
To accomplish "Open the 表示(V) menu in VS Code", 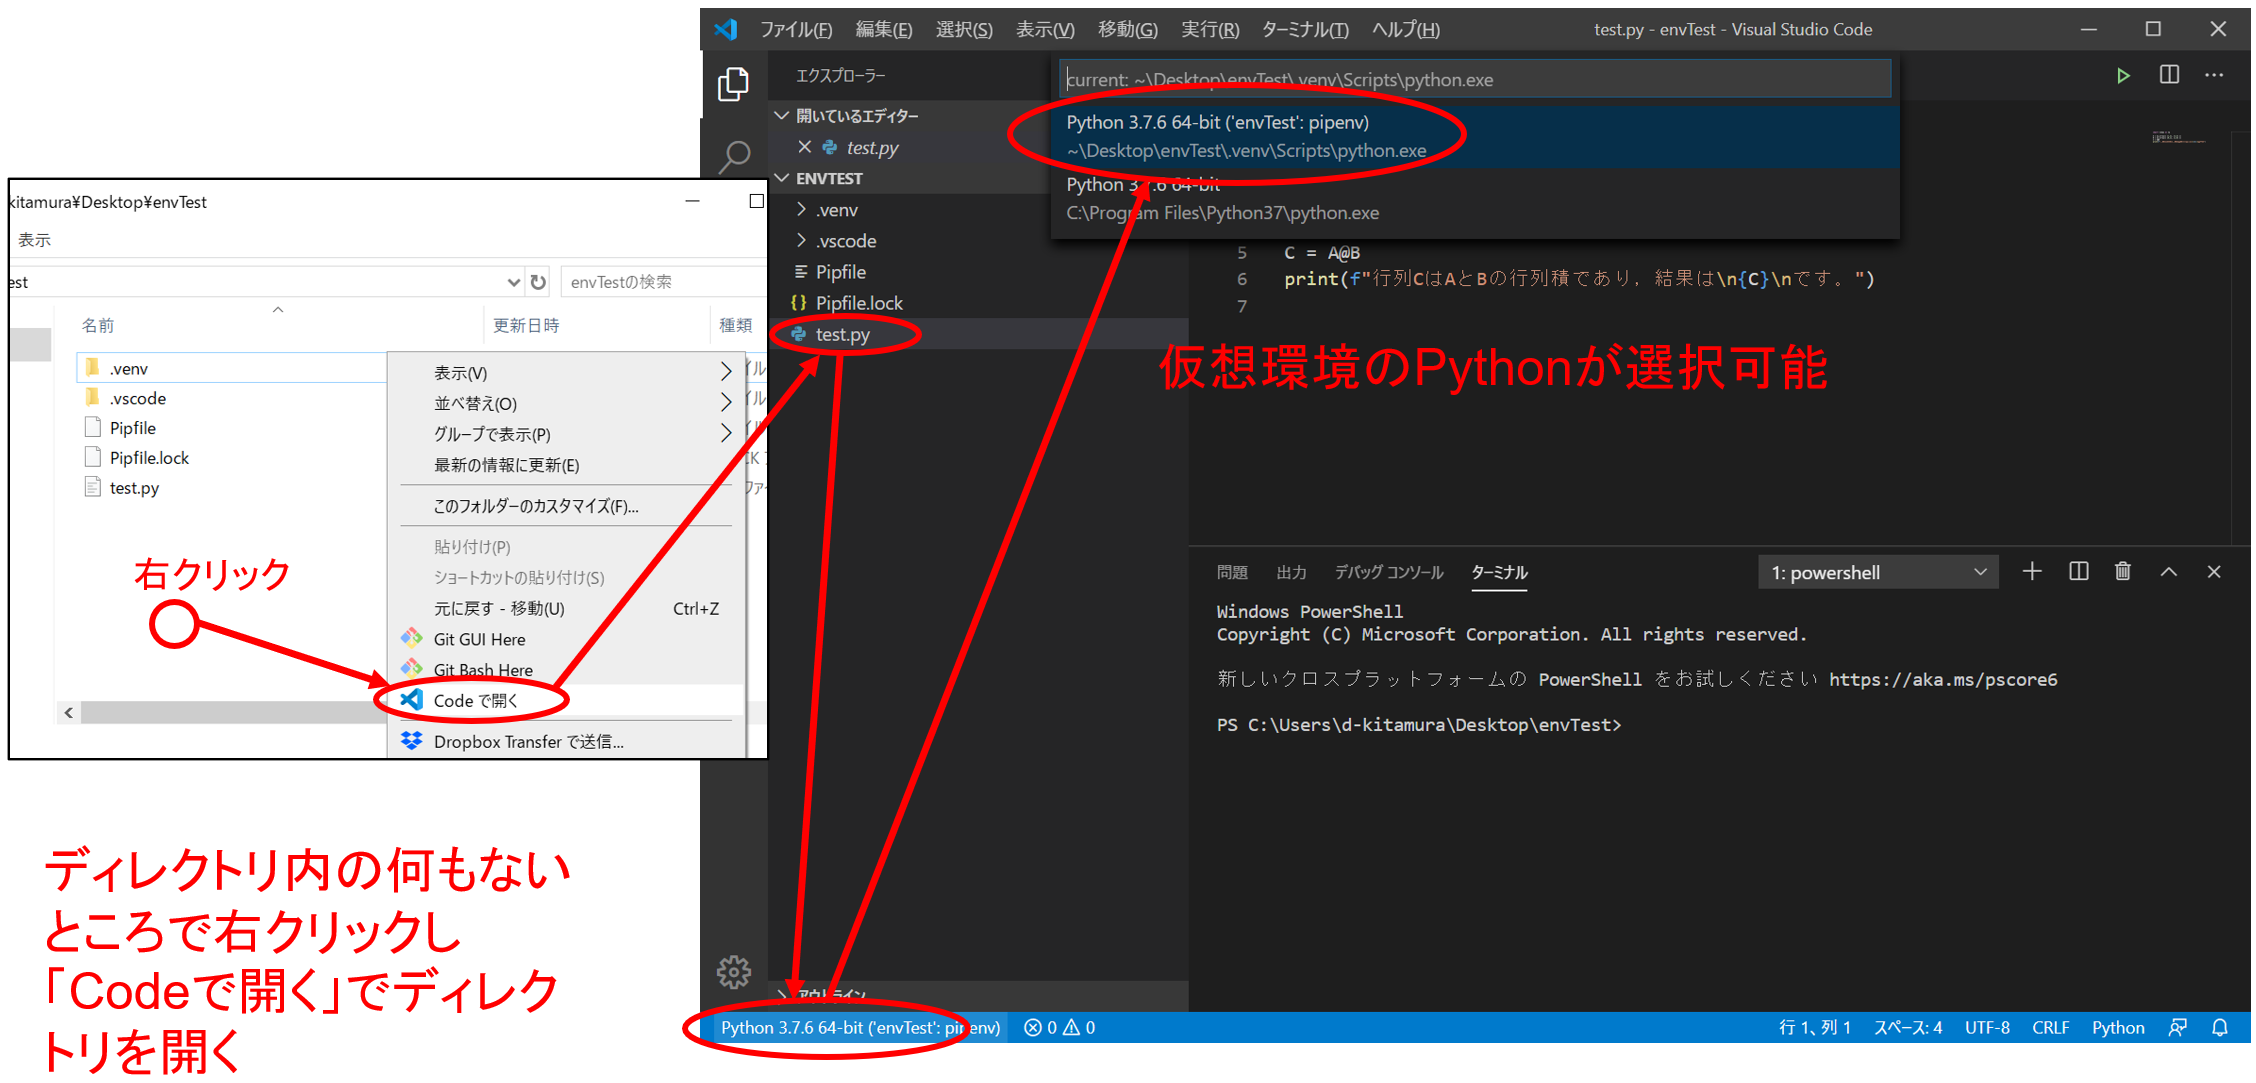I will point(1045,30).
